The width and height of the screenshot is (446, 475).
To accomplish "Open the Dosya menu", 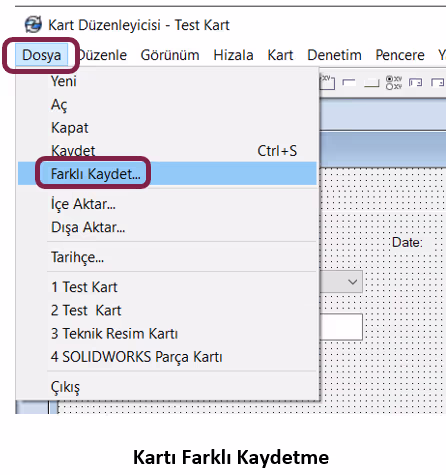I will click(42, 55).
